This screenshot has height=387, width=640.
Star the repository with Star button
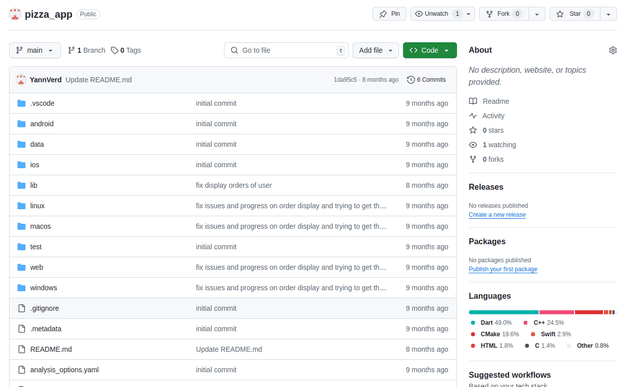click(x=575, y=14)
